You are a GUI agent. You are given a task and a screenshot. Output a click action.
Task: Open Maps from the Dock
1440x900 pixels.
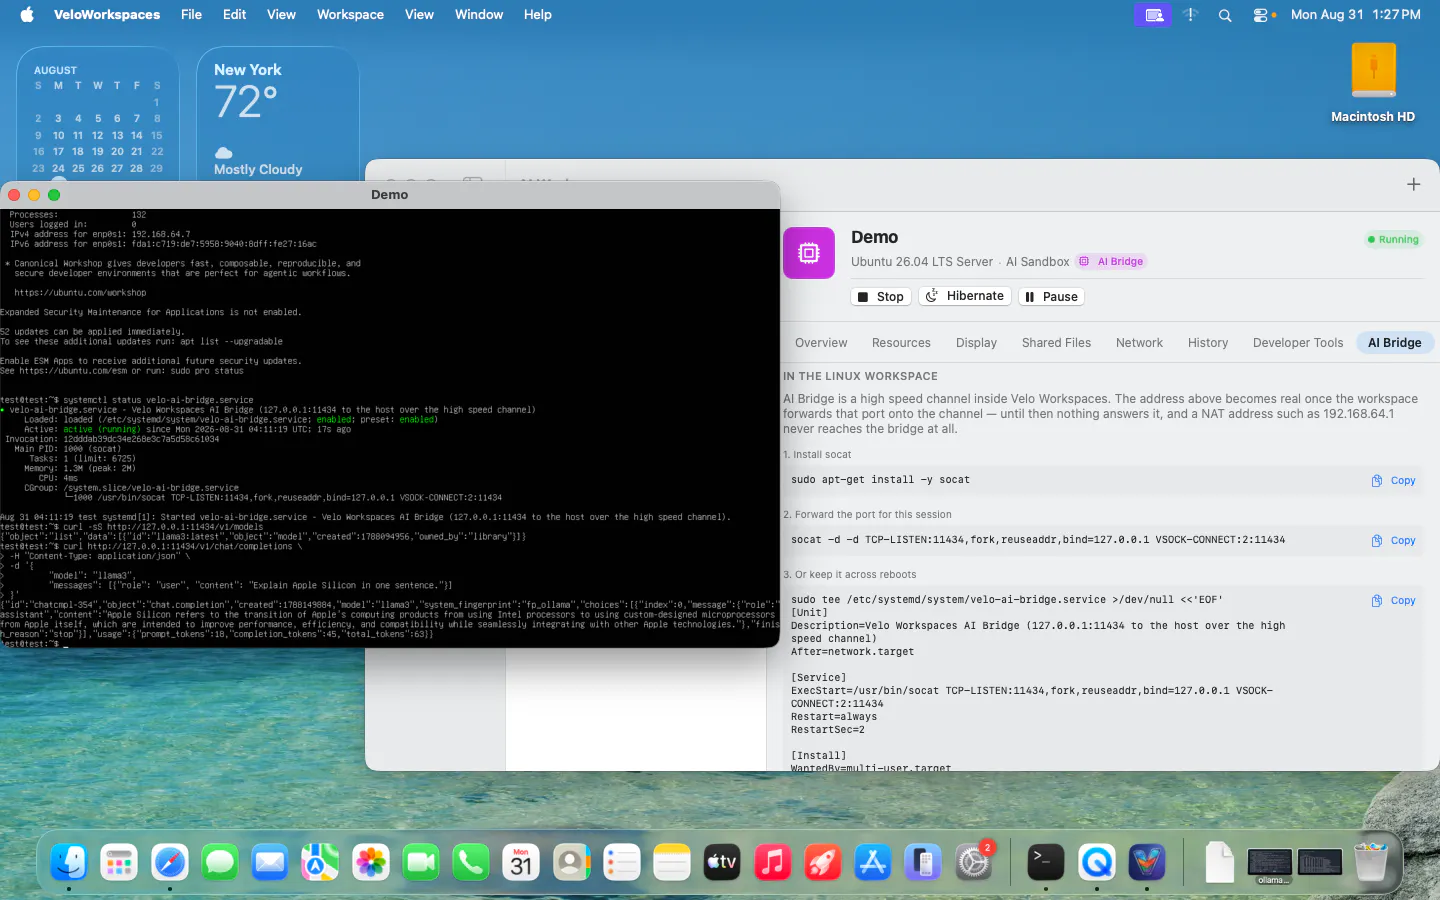point(320,862)
